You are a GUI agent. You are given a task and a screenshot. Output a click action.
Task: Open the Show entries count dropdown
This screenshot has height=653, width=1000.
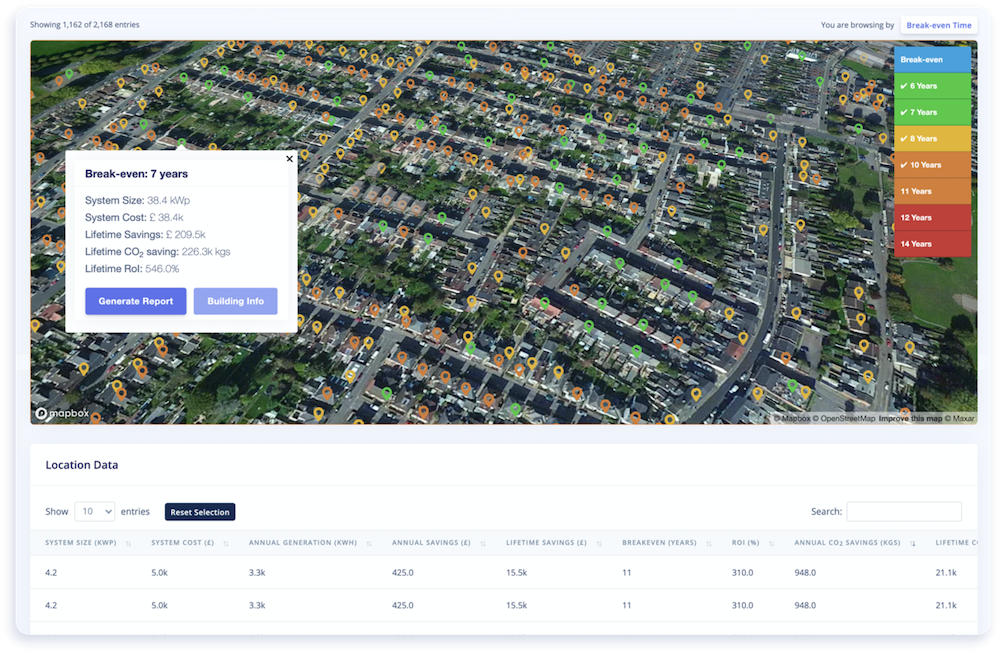point(95,511)
